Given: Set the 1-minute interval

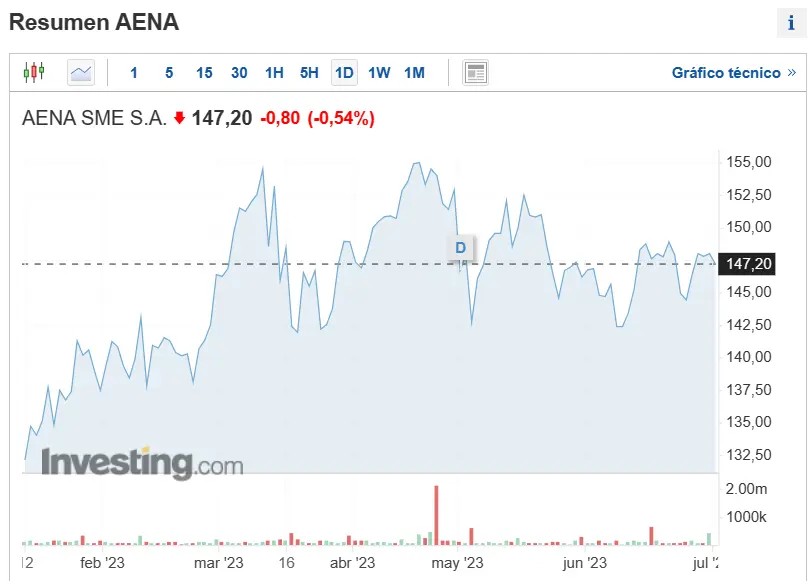Looking at the screenshot, I should click(134, 72).
